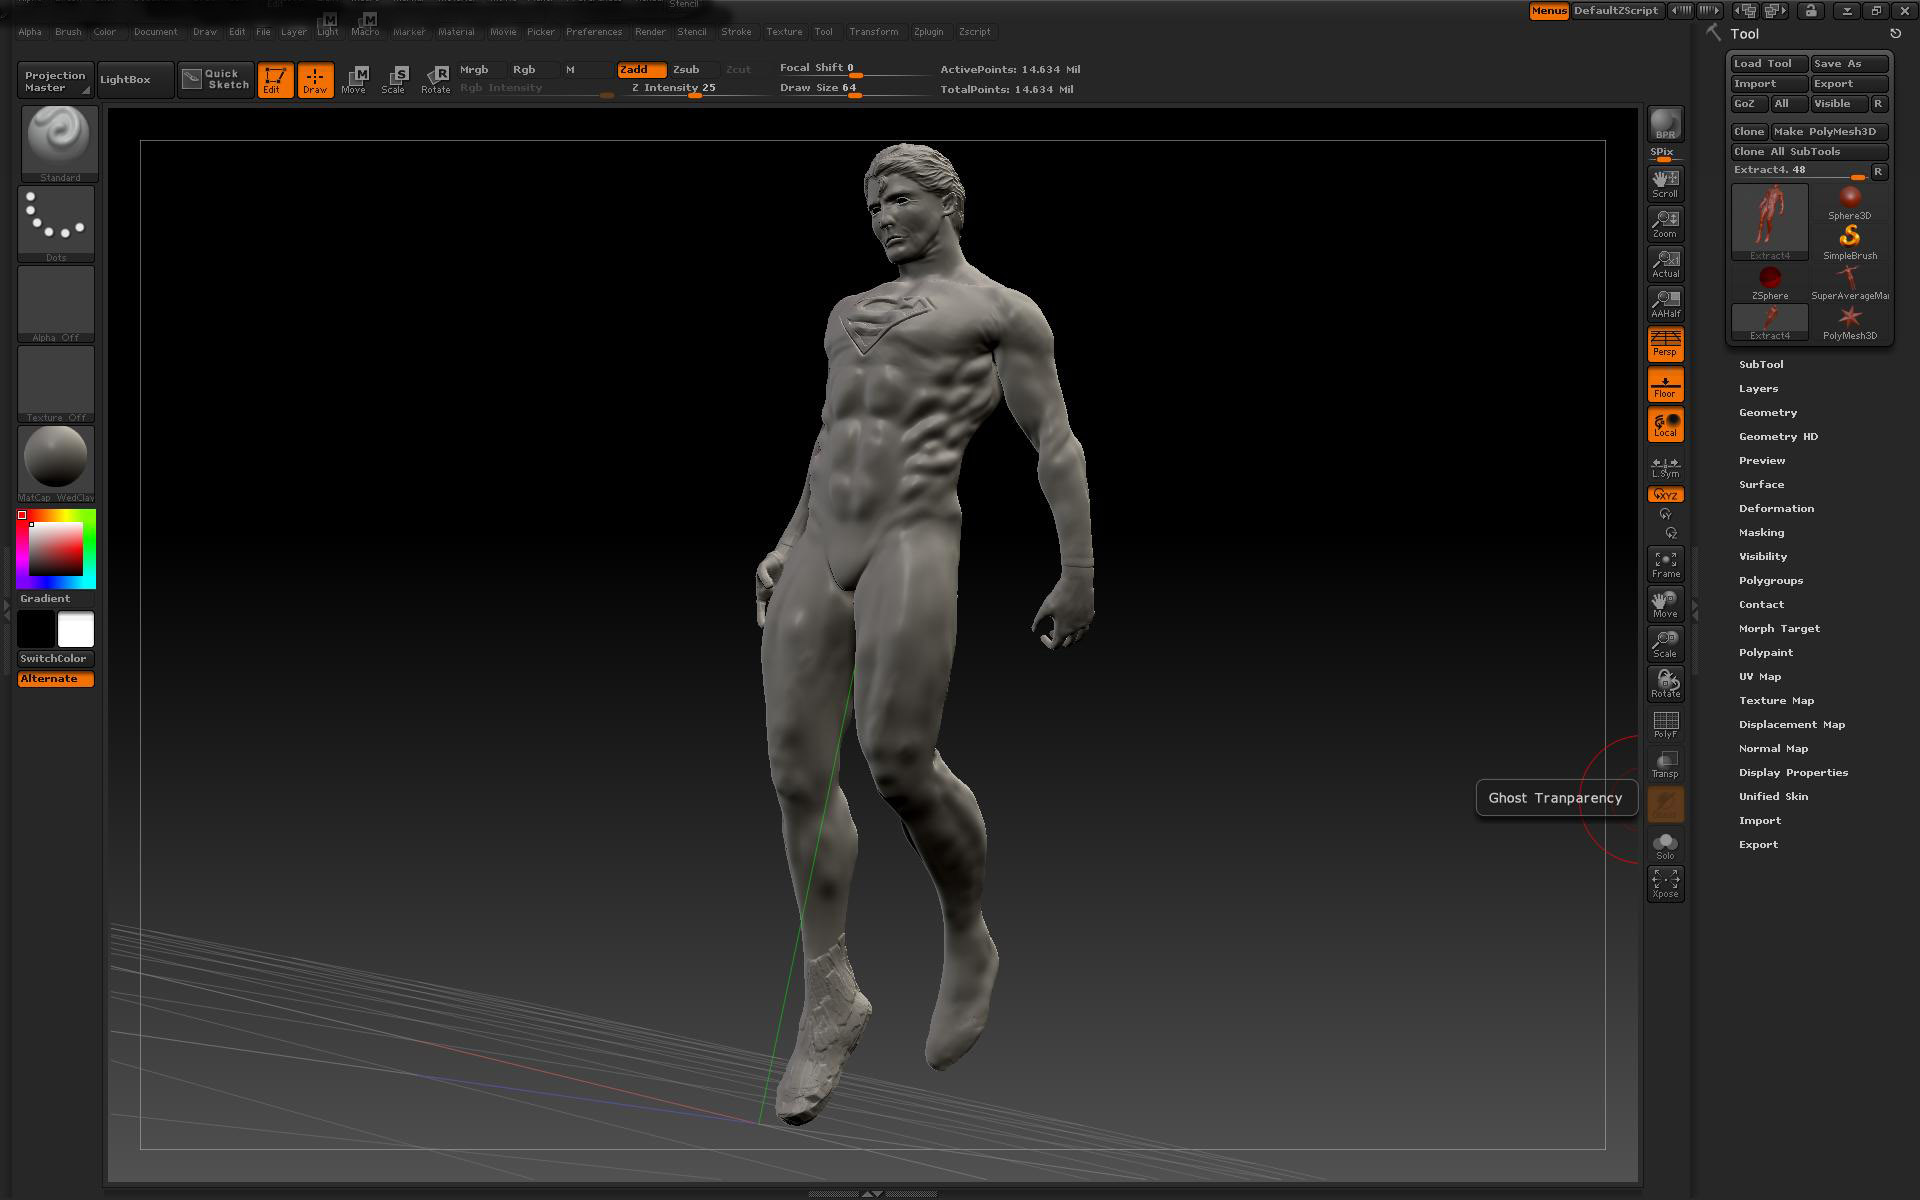1920x1200 pixels.
Task: Toggle the Floor grid
Action: pos(1665,384)
